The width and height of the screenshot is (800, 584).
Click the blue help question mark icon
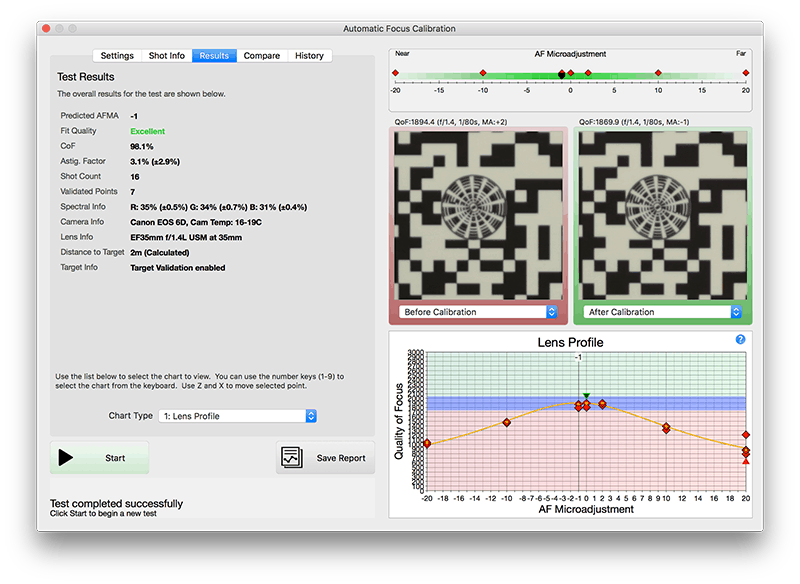(740, 340)
